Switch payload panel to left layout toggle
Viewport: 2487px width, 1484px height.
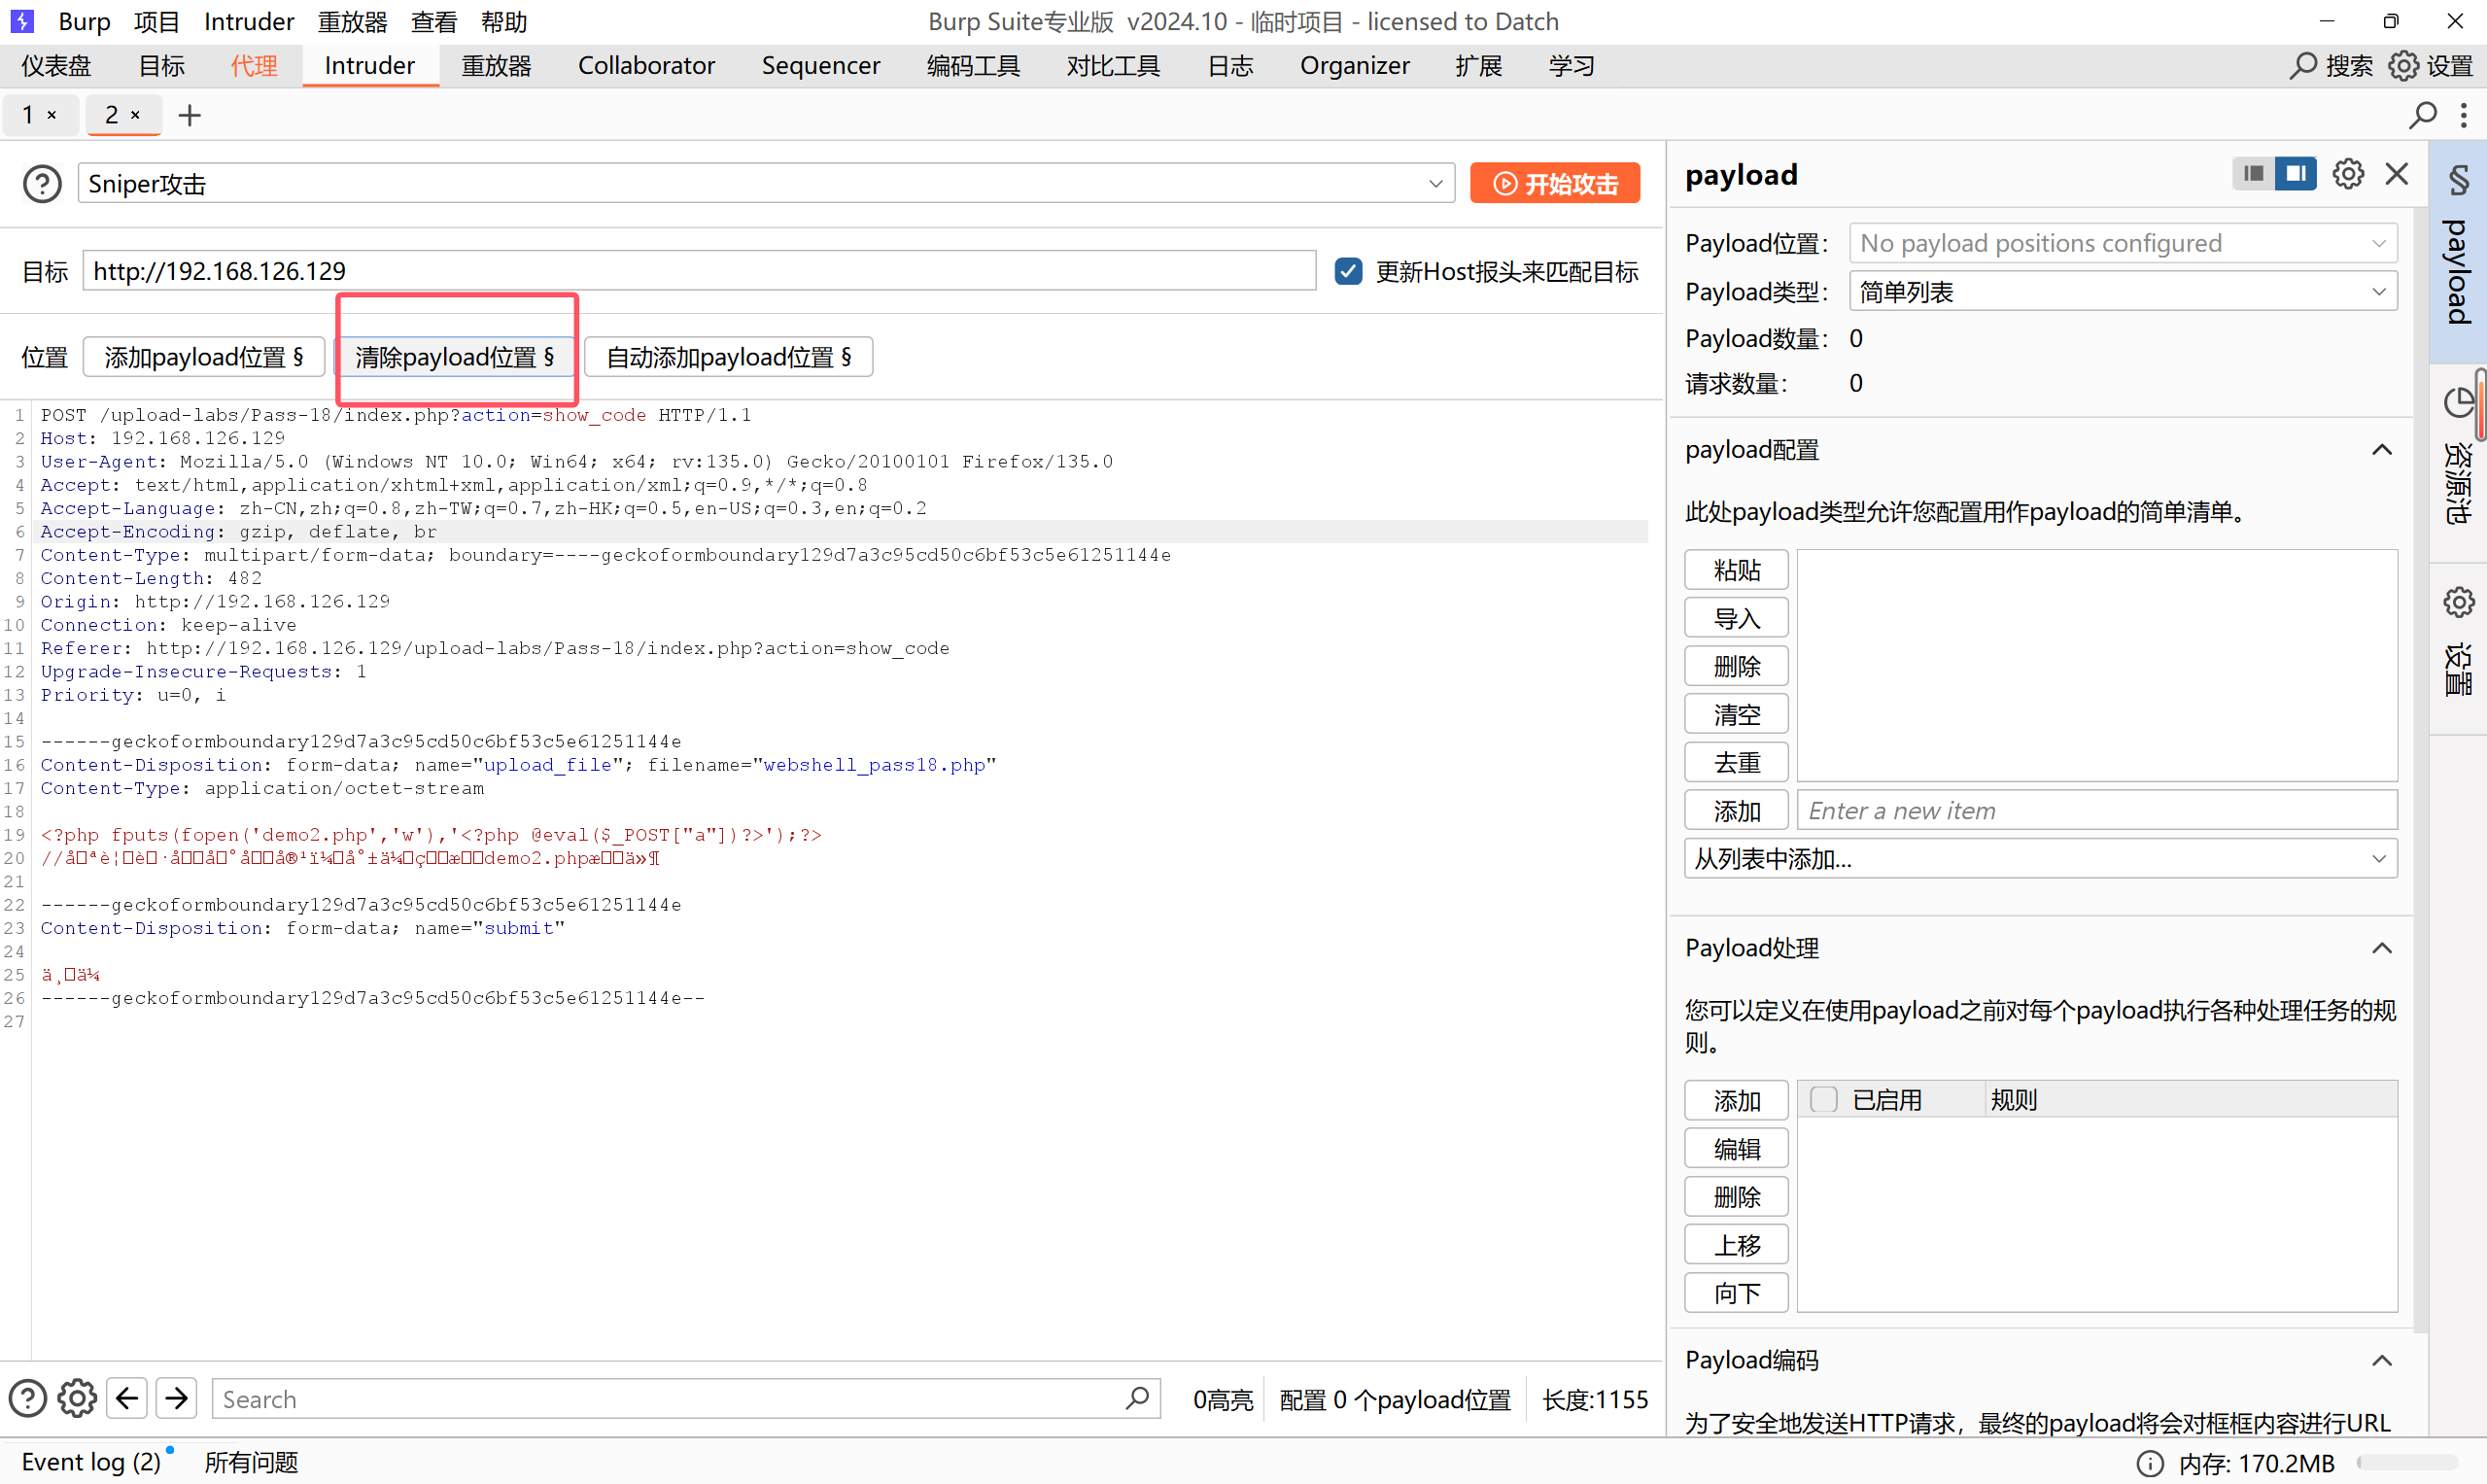point(2252,174)
